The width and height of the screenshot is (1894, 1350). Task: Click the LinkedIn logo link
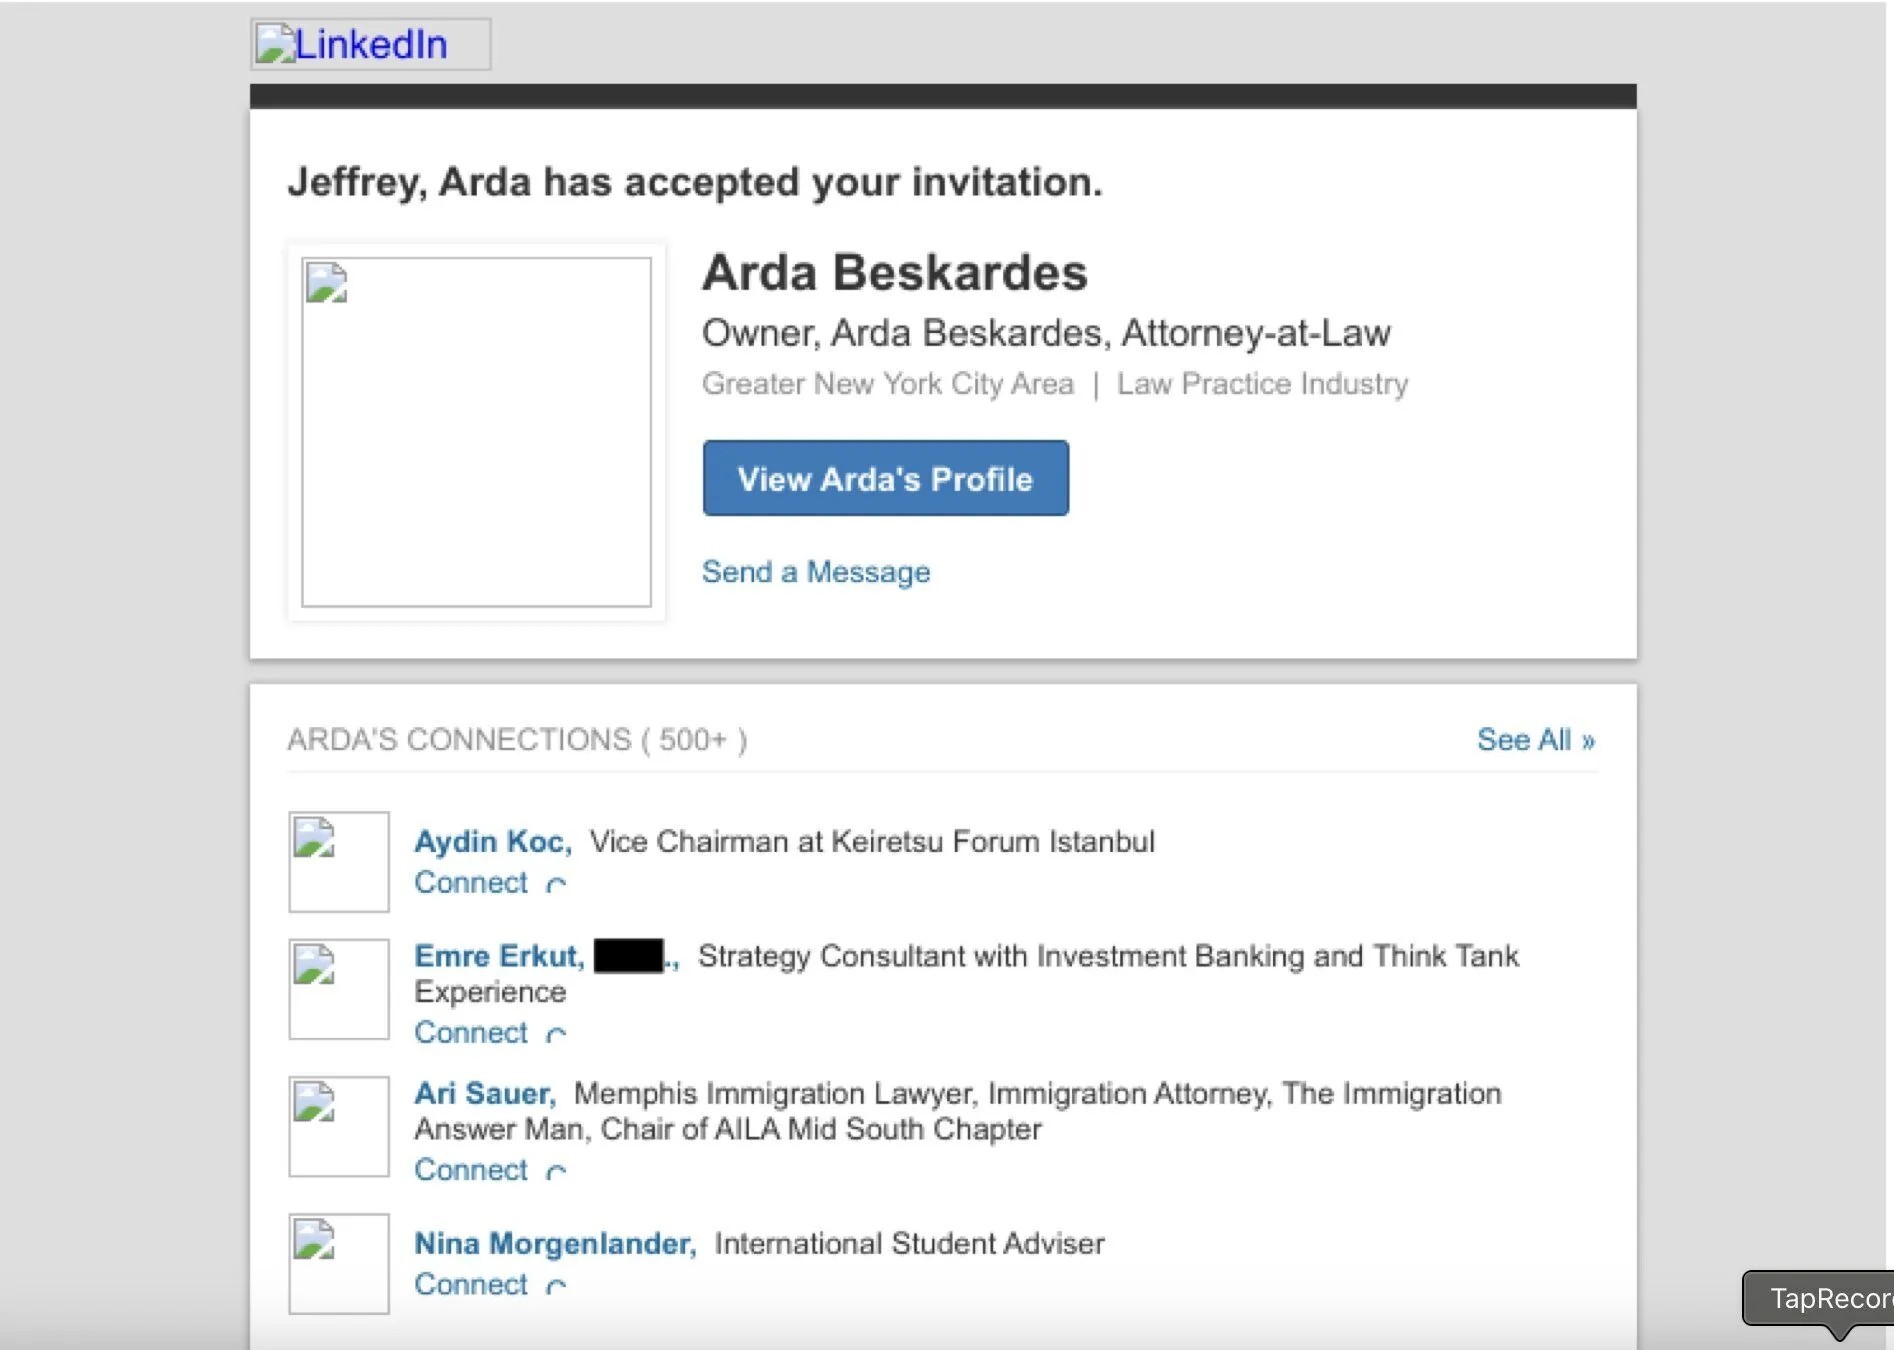369,45
